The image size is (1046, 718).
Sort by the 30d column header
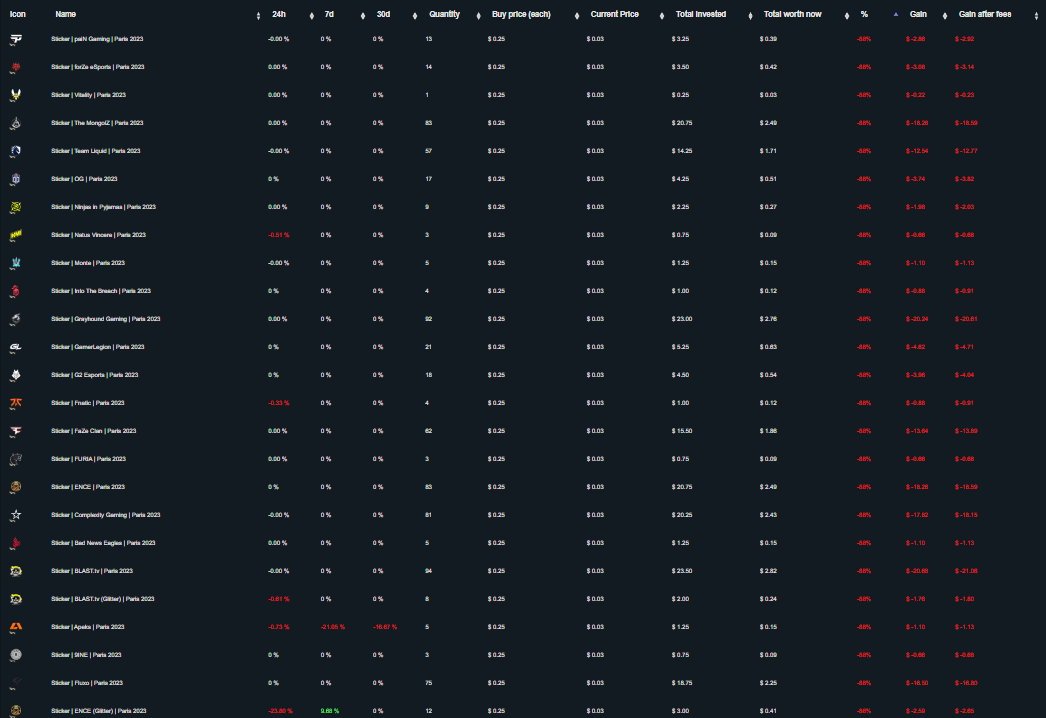click(x=384, y=14)
